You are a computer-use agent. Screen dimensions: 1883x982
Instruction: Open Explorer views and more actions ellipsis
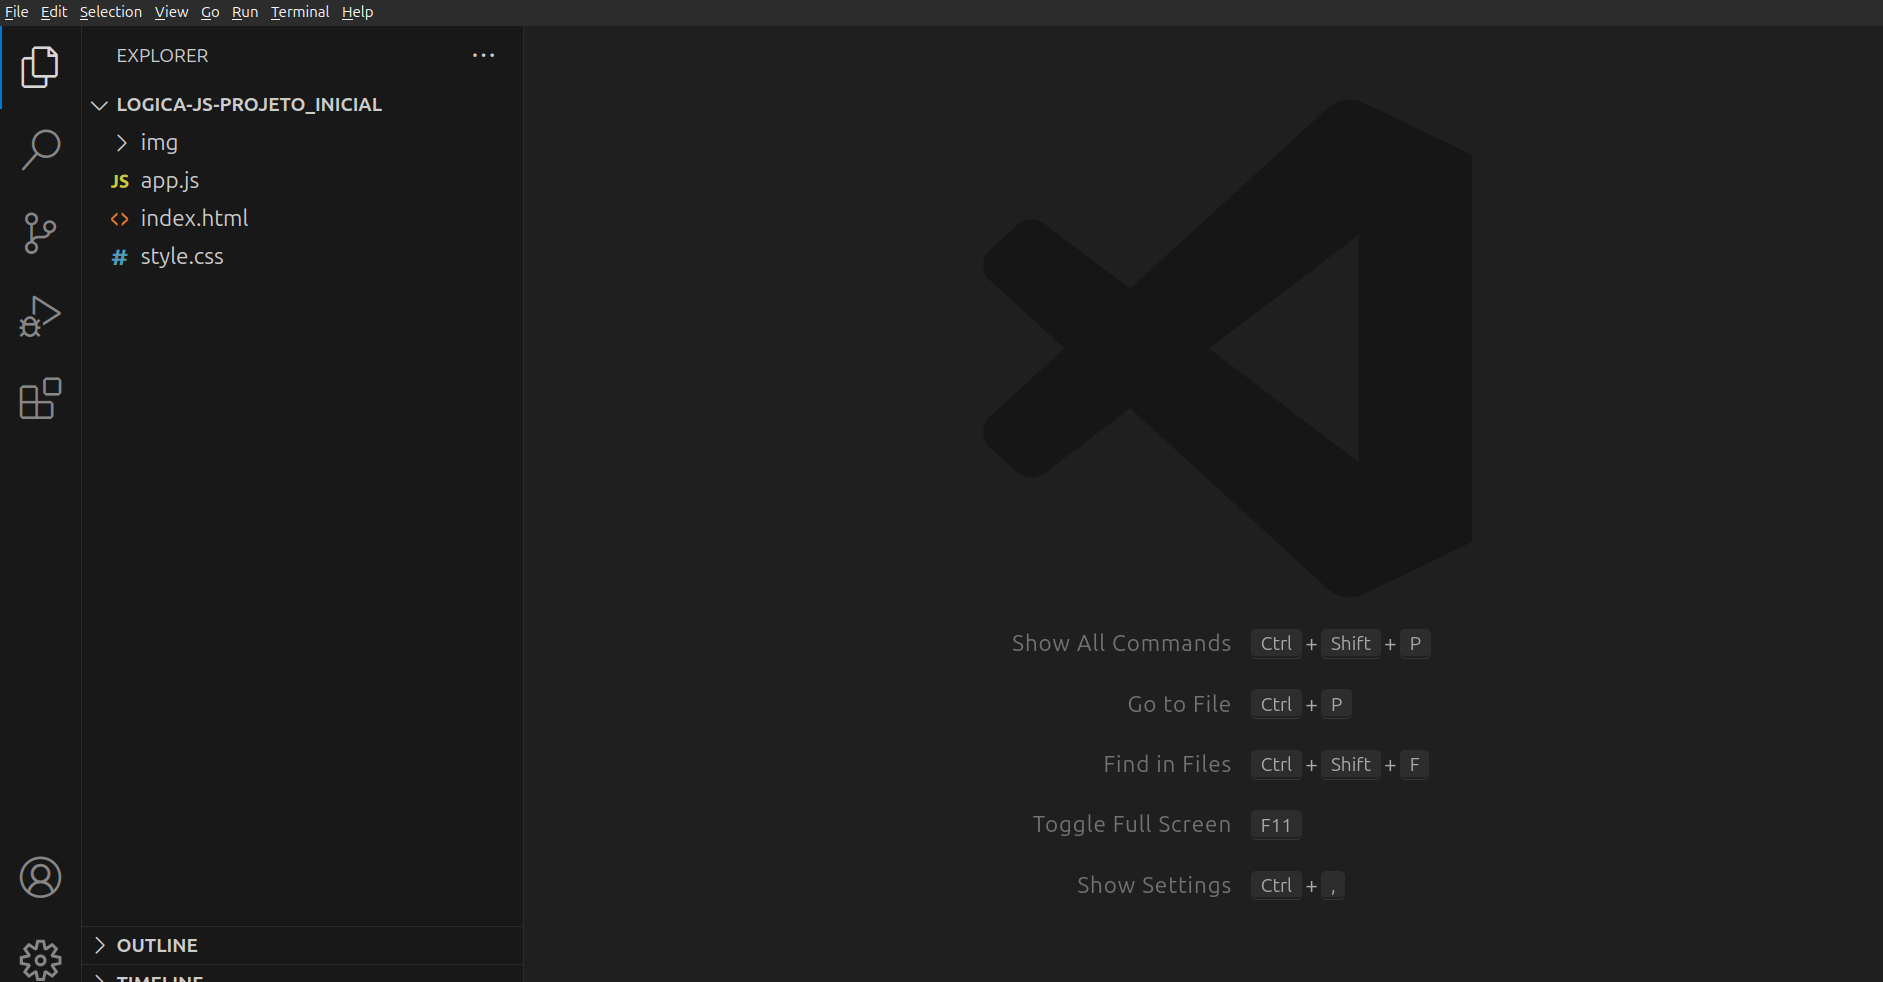[x=483, y=56]
